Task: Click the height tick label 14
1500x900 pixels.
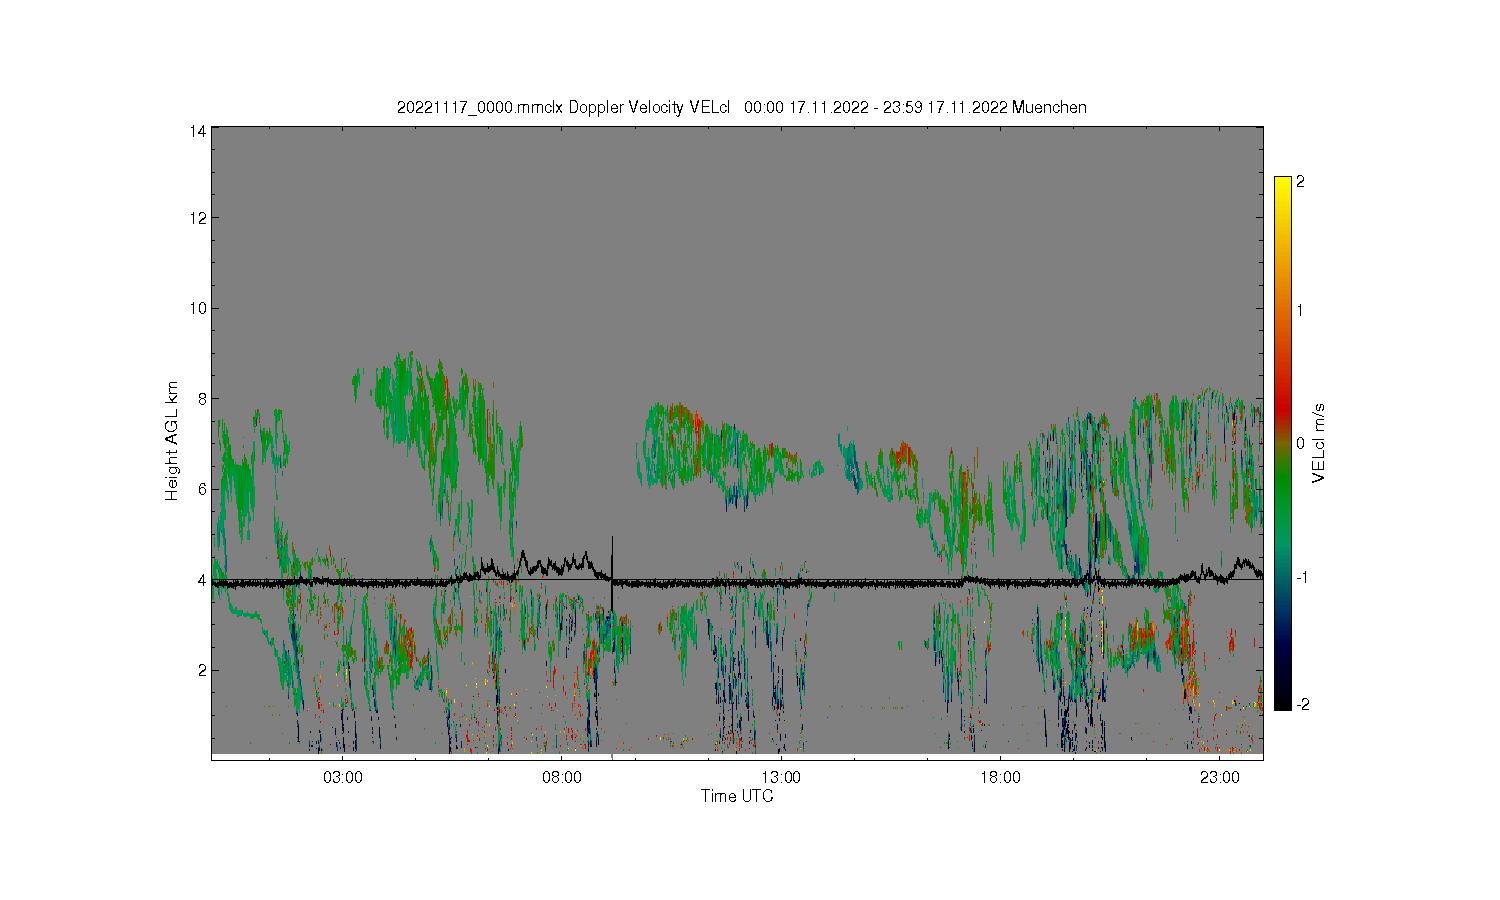Action: pyautogui.click(x=198, y=131)
